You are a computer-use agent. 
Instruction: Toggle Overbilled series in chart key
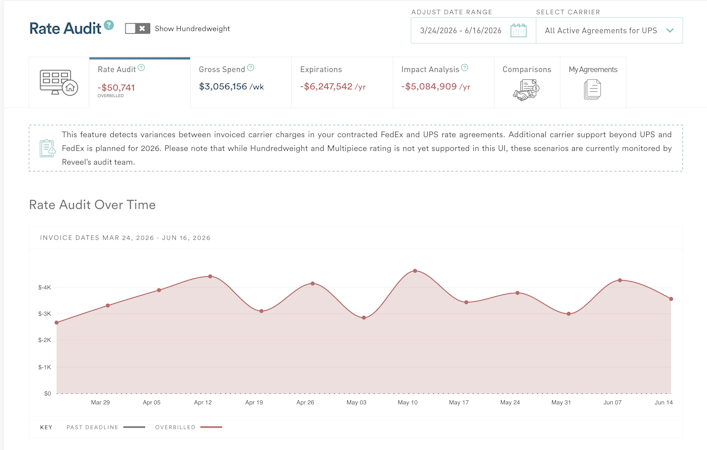[x=188, y=427]
